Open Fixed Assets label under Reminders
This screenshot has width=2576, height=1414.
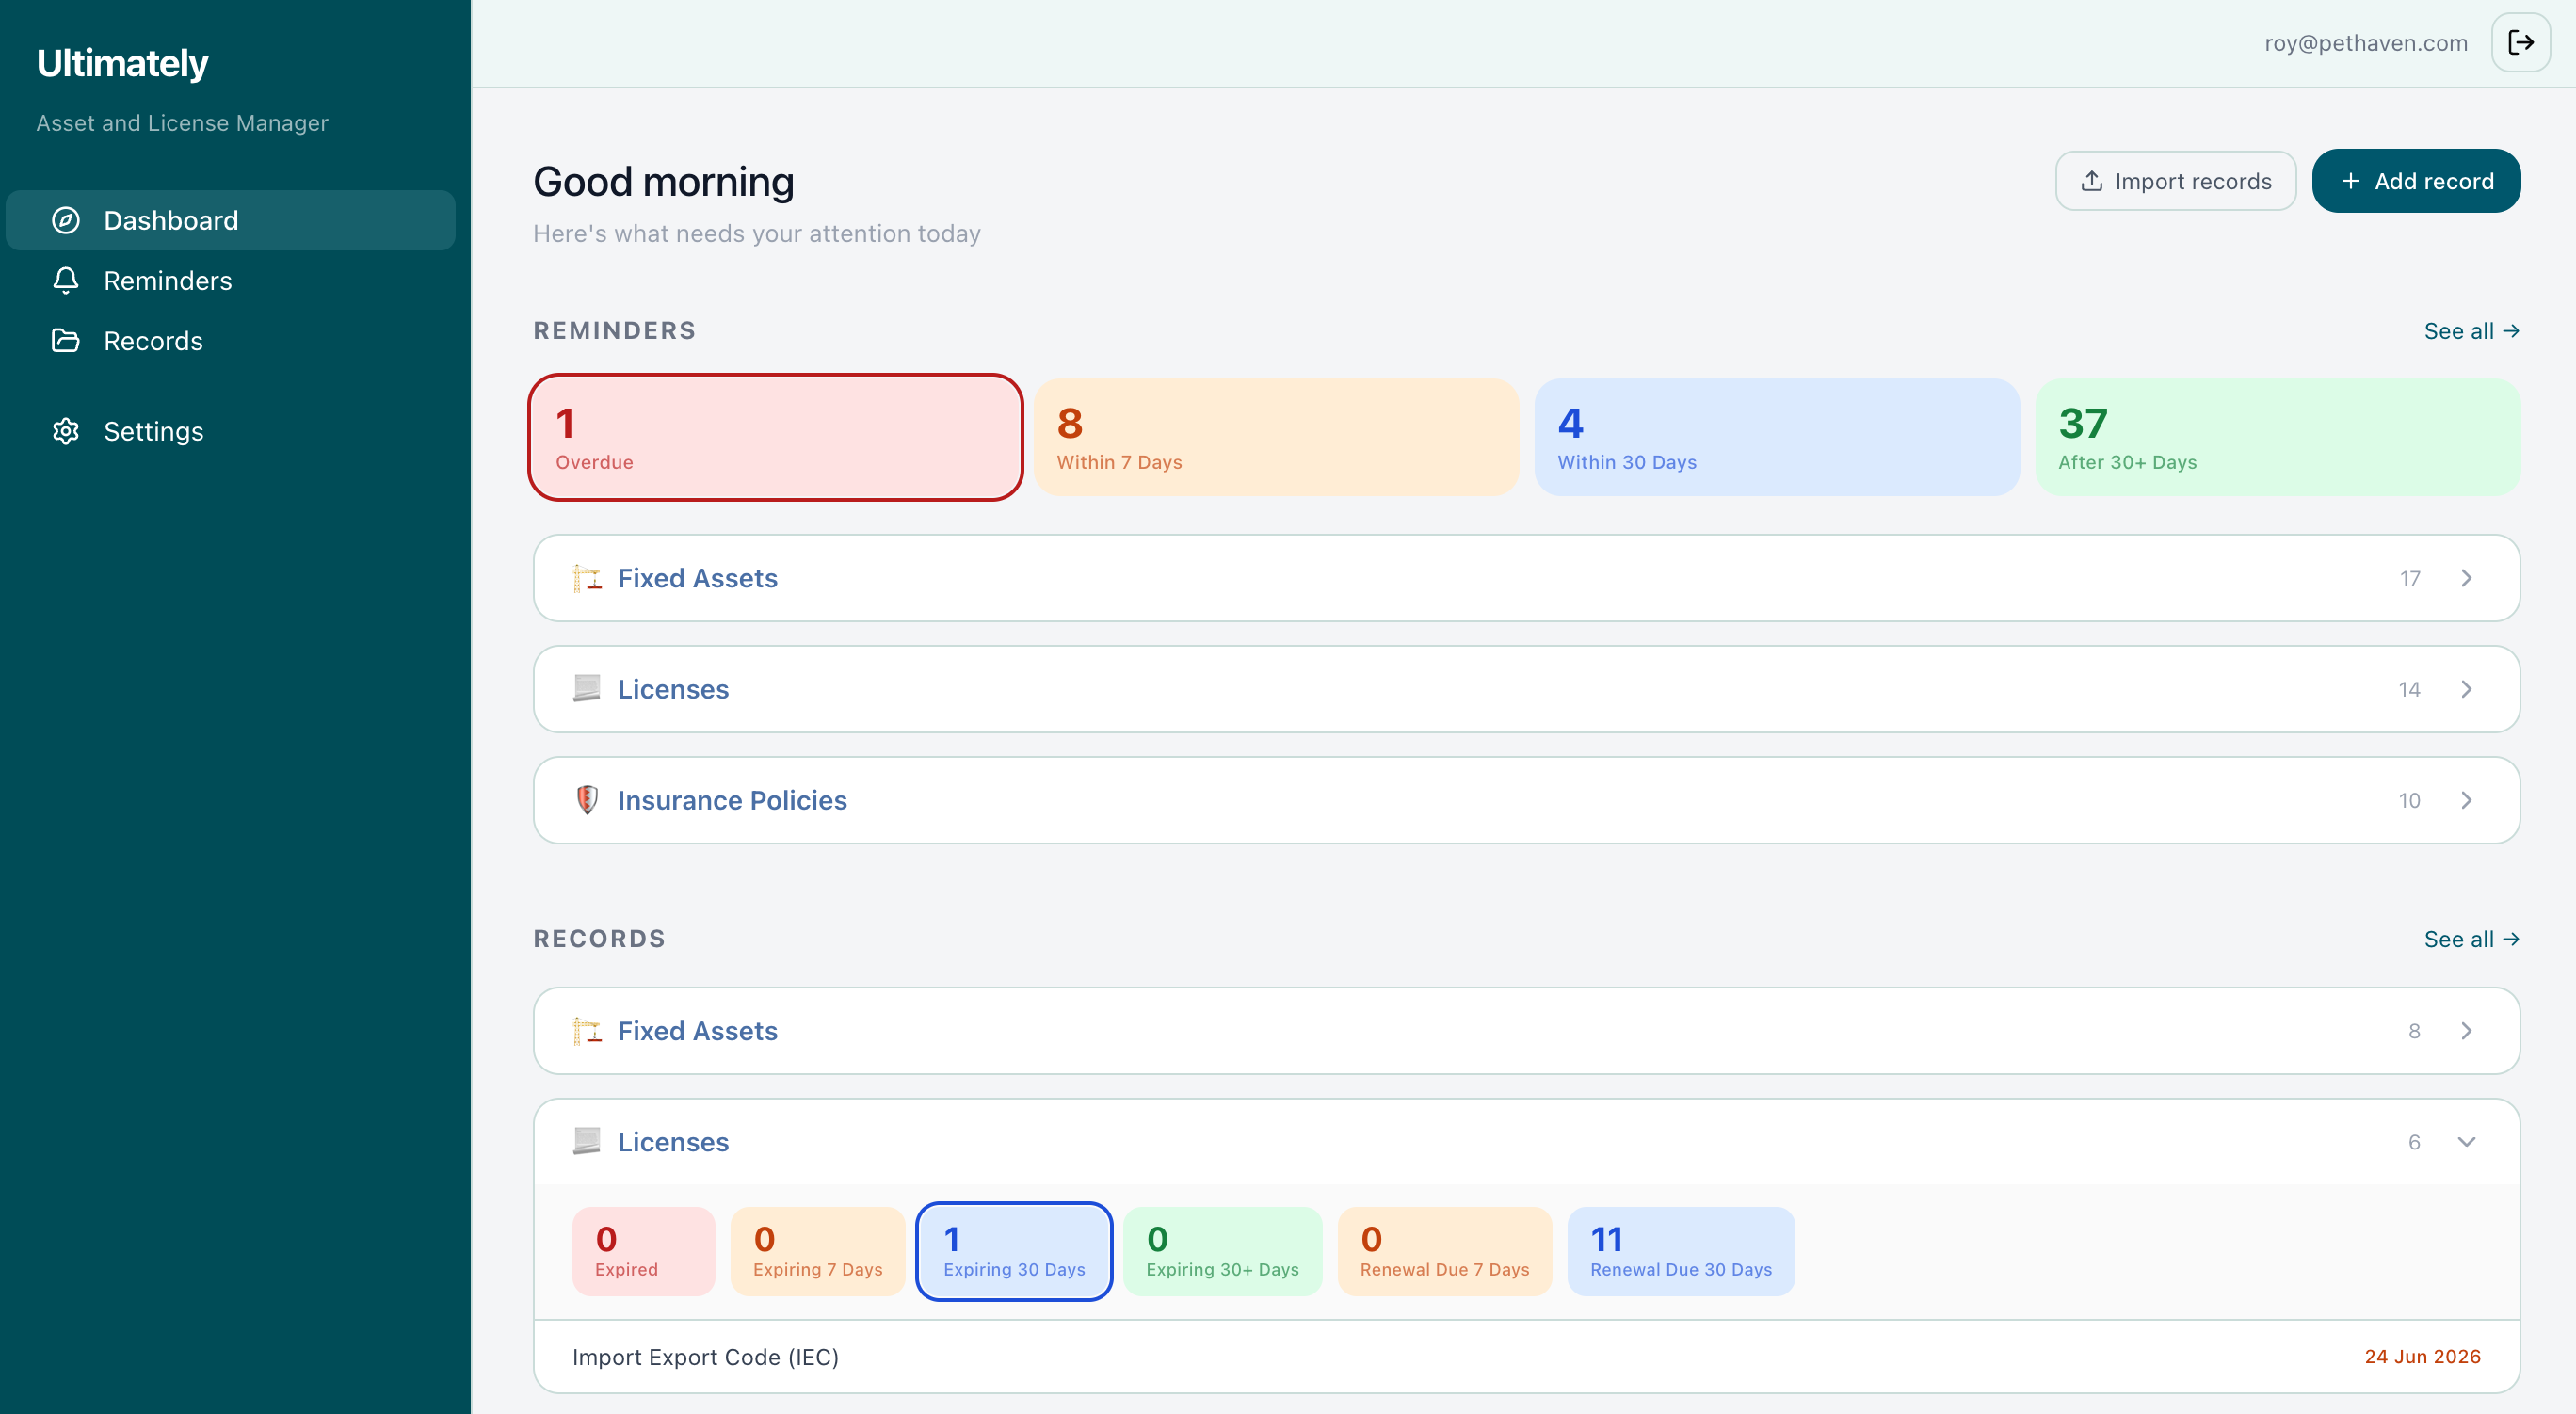[697, 578]
